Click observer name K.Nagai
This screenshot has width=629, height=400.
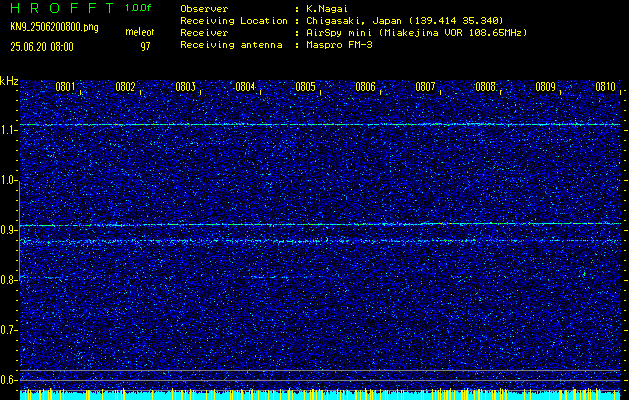point(326,8)
